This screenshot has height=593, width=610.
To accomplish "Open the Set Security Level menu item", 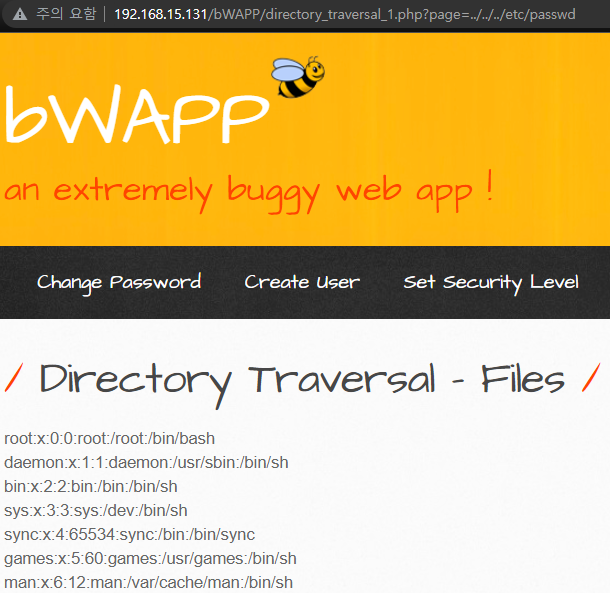I will (491, 283).
